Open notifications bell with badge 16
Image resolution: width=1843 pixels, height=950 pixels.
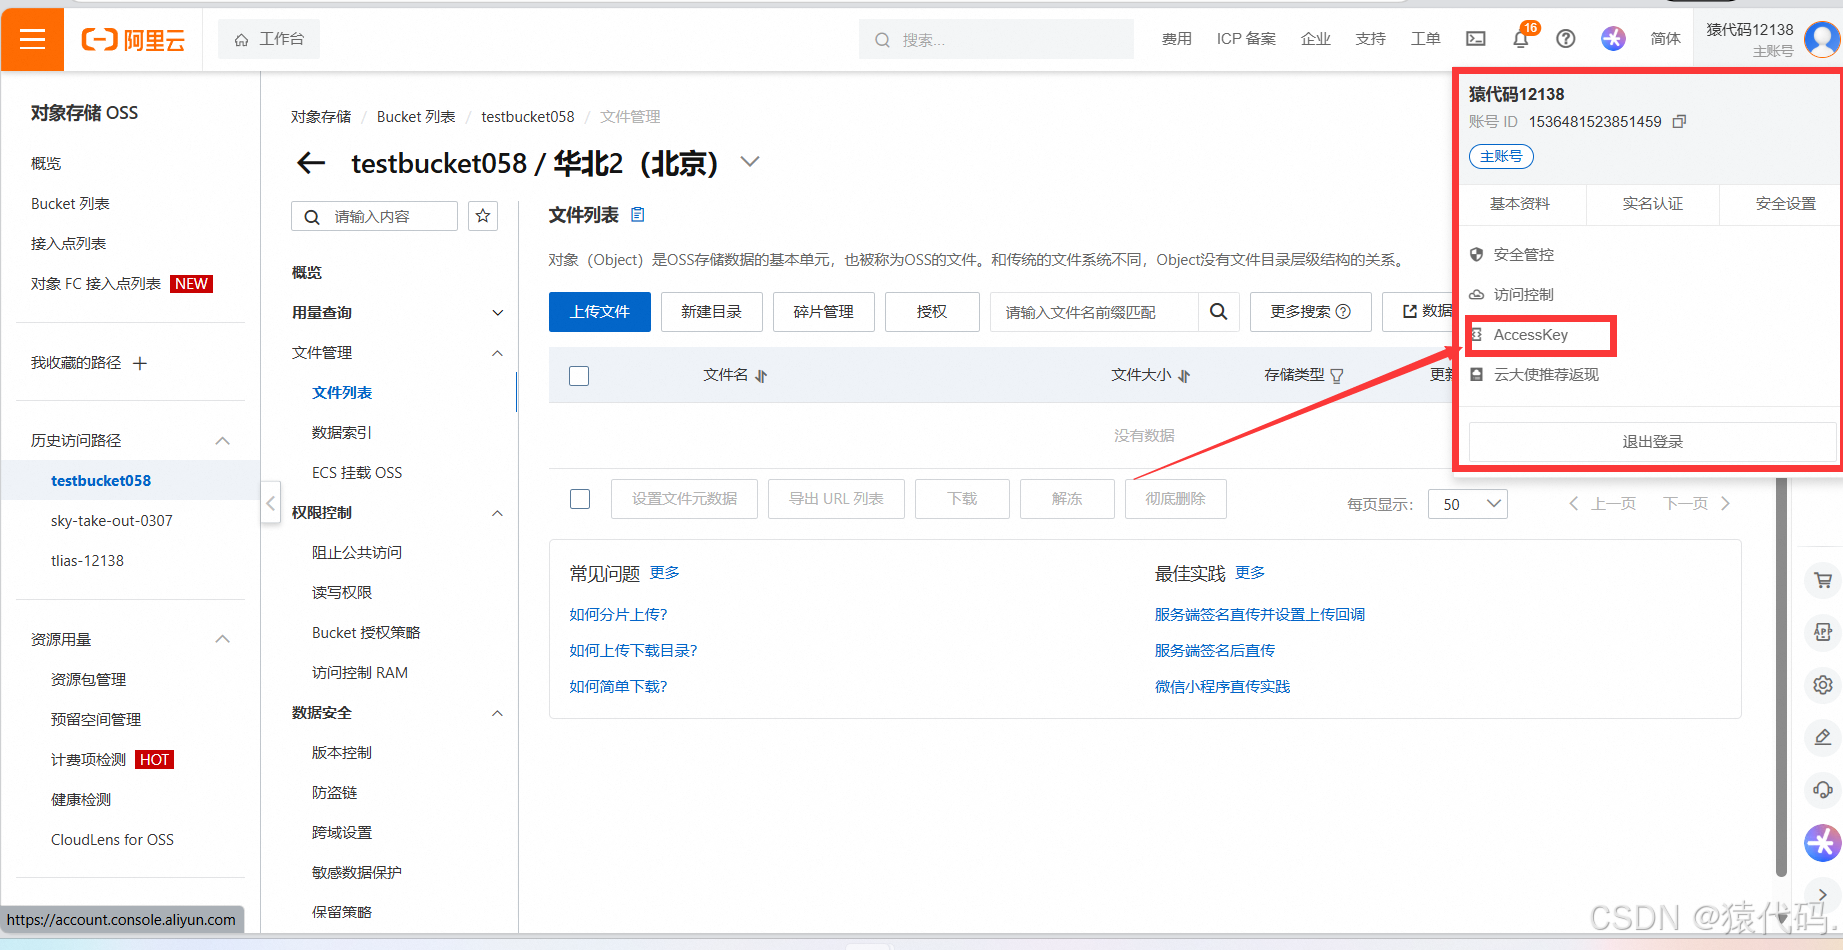click(x=1521, y=39)
